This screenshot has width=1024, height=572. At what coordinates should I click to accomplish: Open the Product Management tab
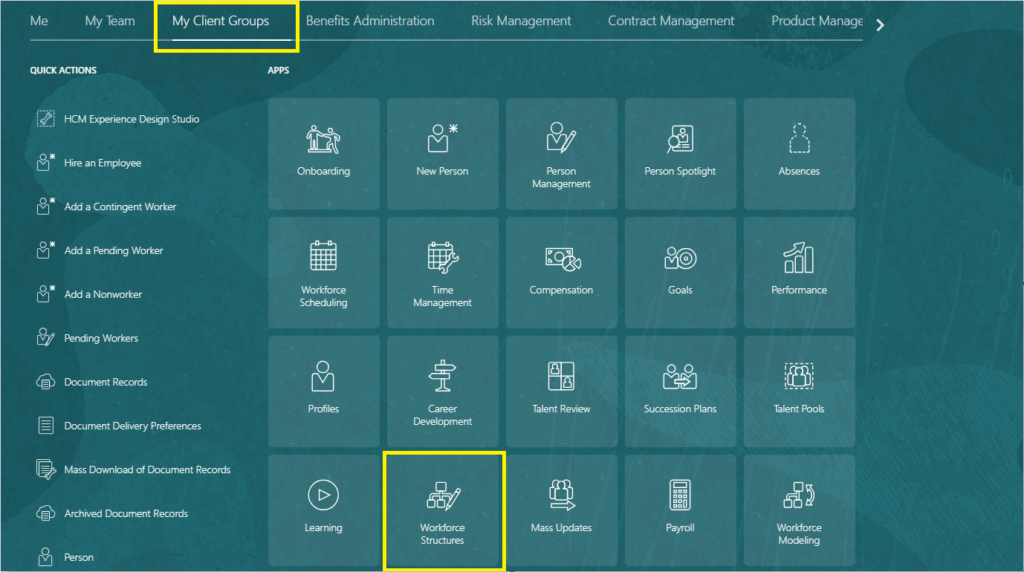[816, 21]
